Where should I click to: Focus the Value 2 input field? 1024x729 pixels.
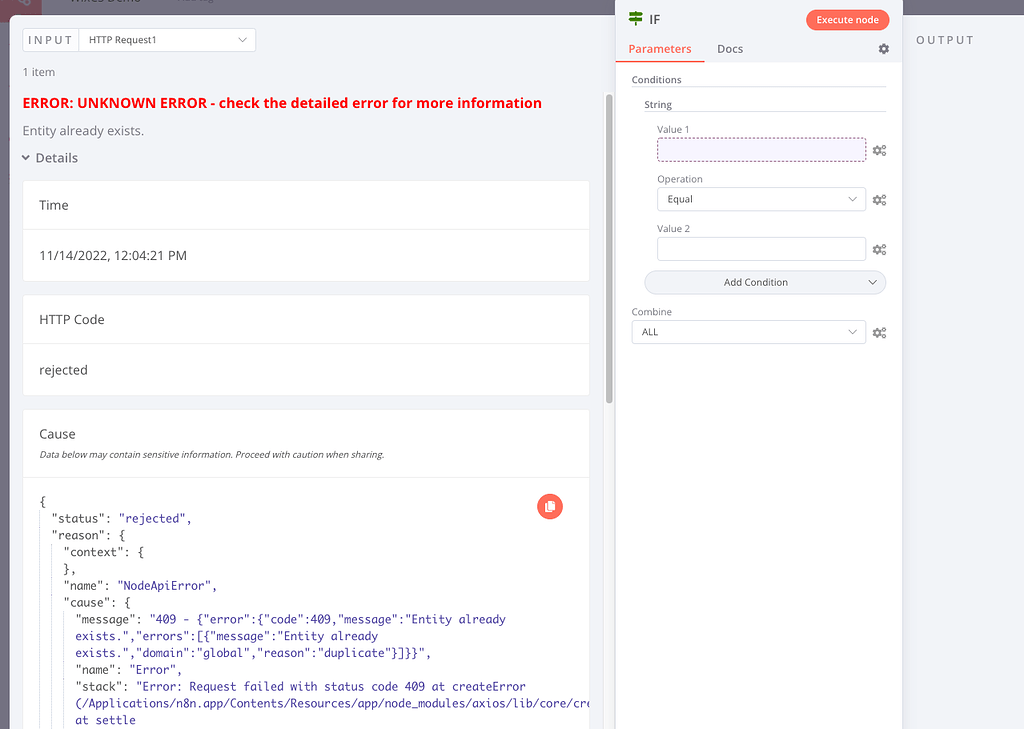coord(761,249)
